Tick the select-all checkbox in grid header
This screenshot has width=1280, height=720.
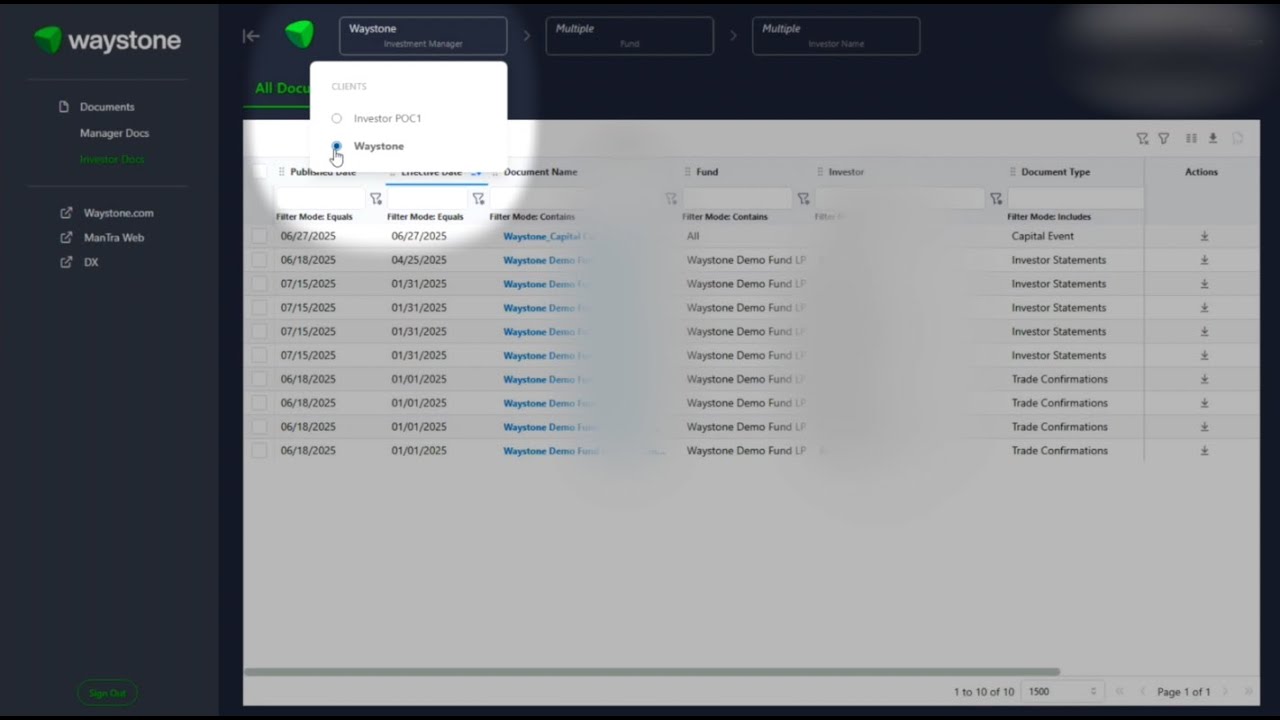pos(260,172)
